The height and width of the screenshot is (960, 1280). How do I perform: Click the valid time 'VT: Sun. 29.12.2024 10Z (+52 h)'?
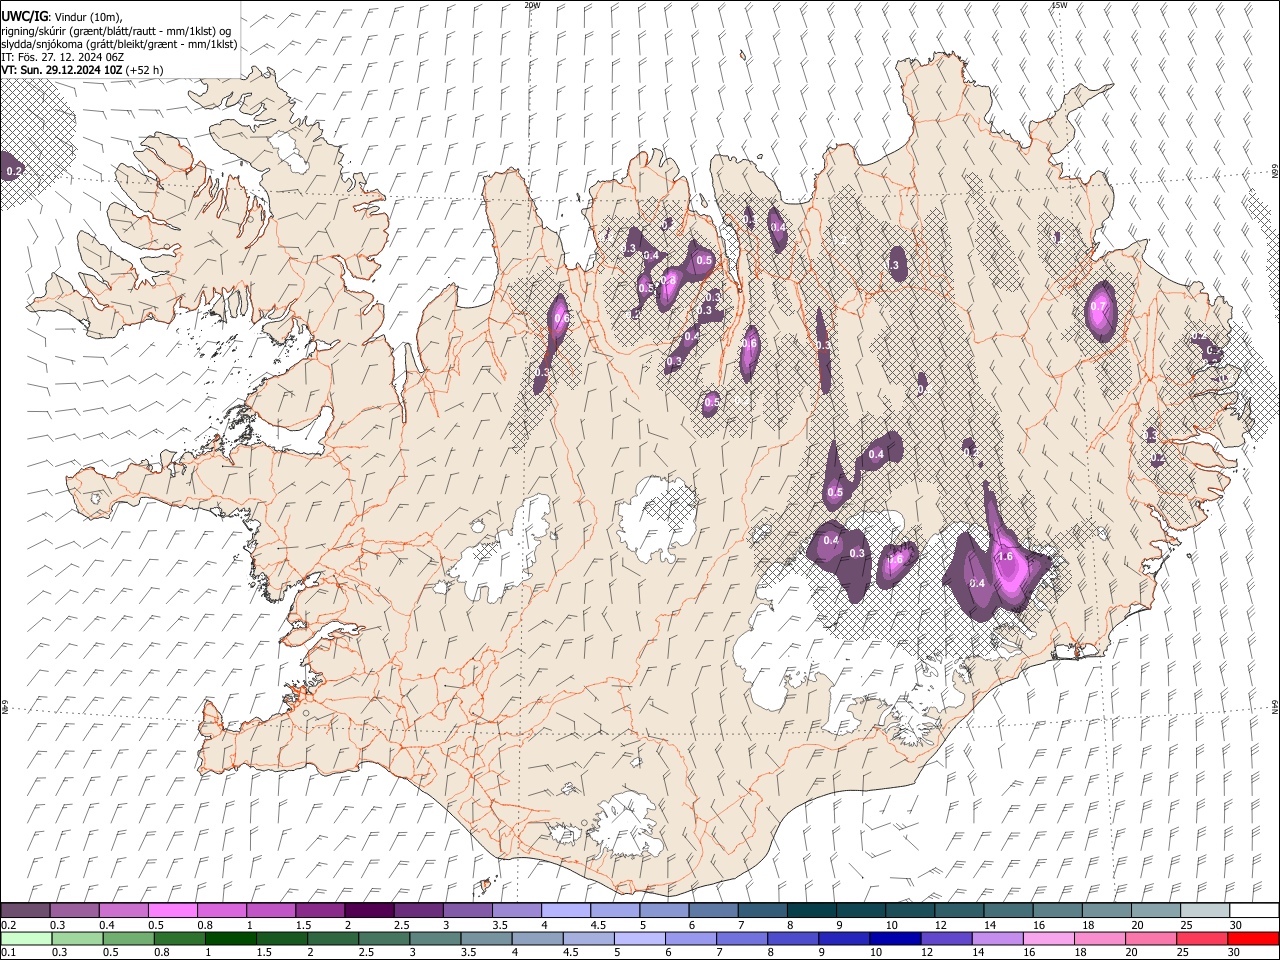pyautogui.click(x=82, y=70)
